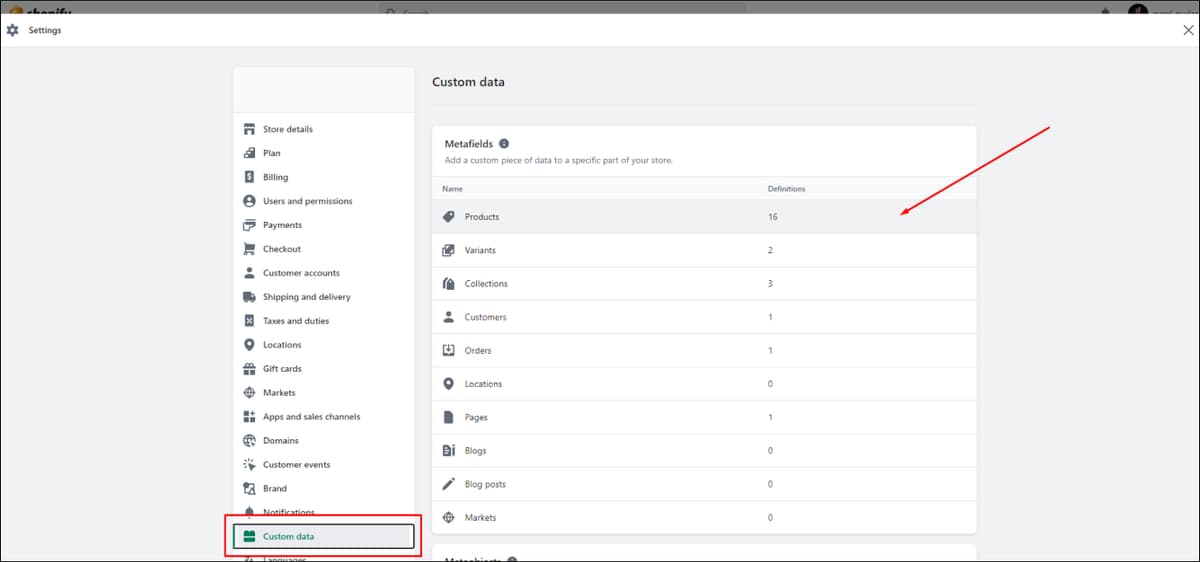Click the Taxes and duties icon

[250, 321]
